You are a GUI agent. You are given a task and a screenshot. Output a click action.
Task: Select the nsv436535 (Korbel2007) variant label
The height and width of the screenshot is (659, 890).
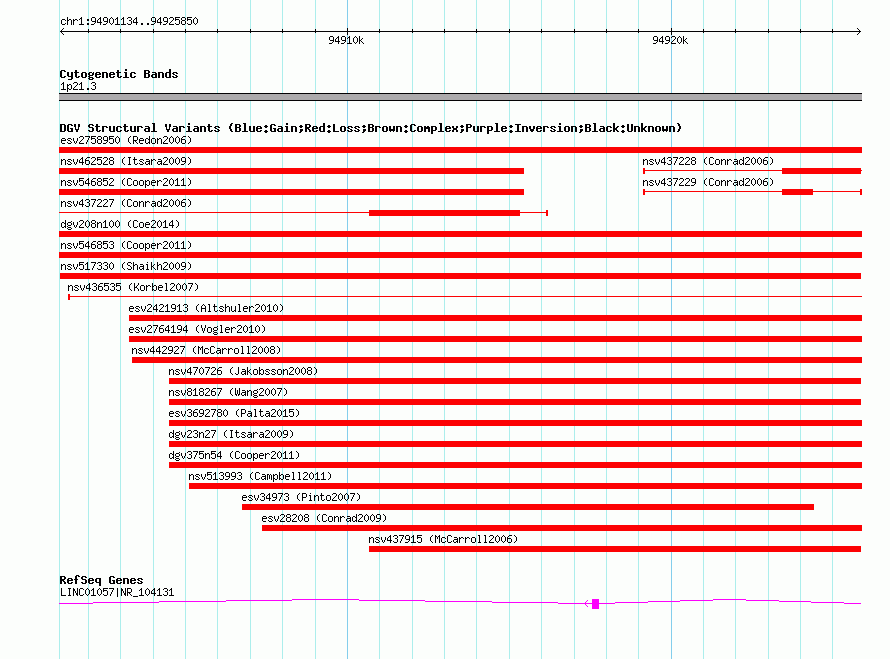pos(133,287)
